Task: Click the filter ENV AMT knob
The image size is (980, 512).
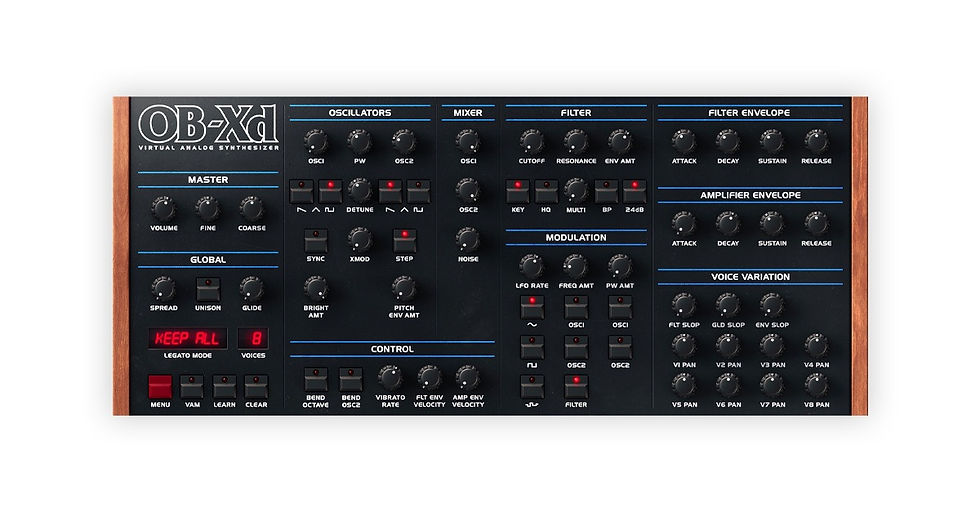Action: click(620, 142)
